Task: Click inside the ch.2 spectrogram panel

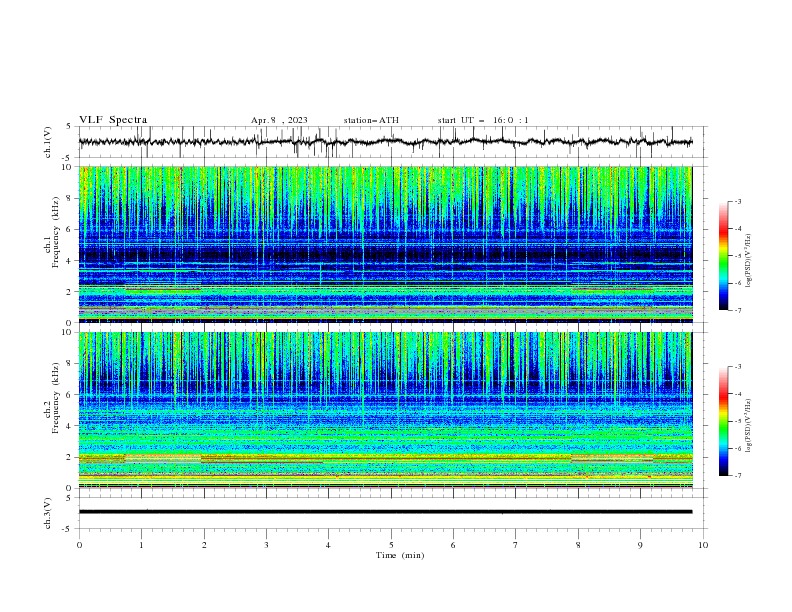Action: 385,410
